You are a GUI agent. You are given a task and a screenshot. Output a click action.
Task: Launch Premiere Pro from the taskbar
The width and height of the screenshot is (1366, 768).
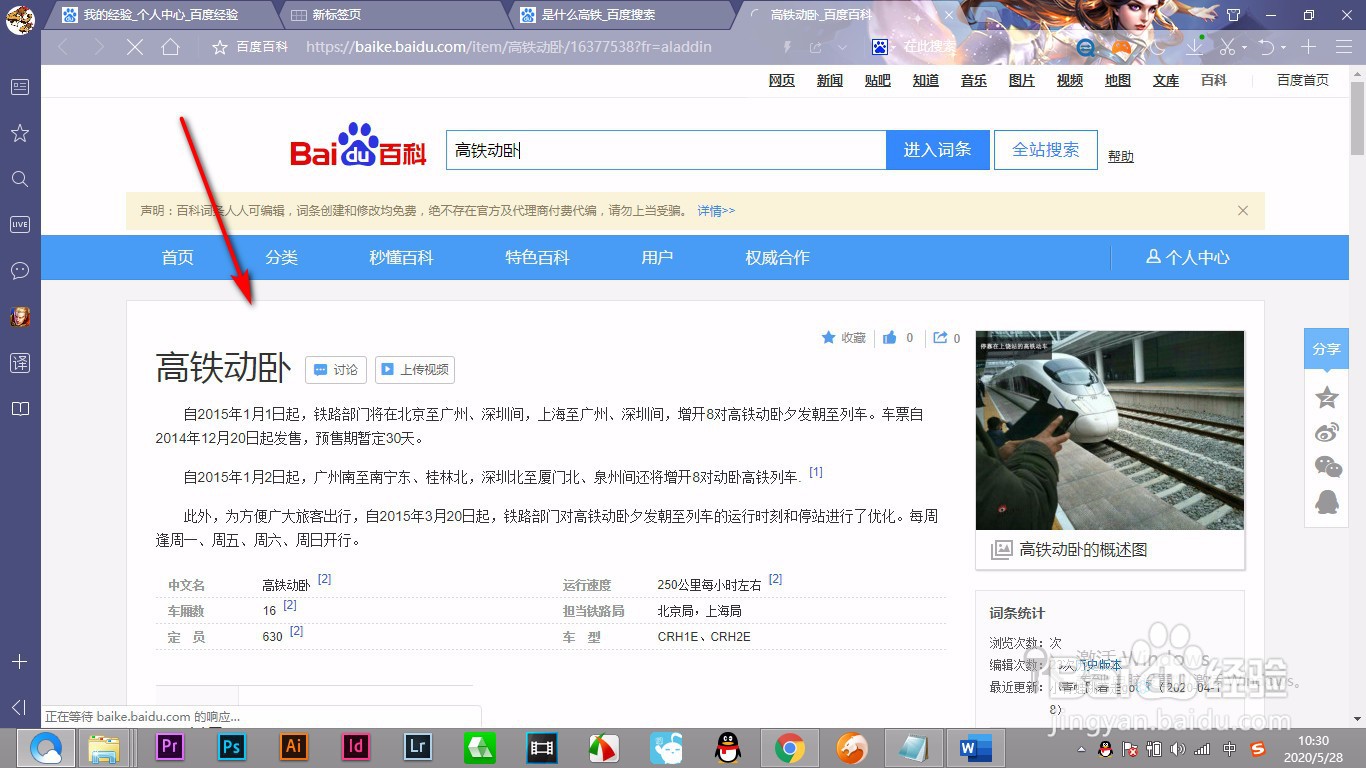pos(170,747)
